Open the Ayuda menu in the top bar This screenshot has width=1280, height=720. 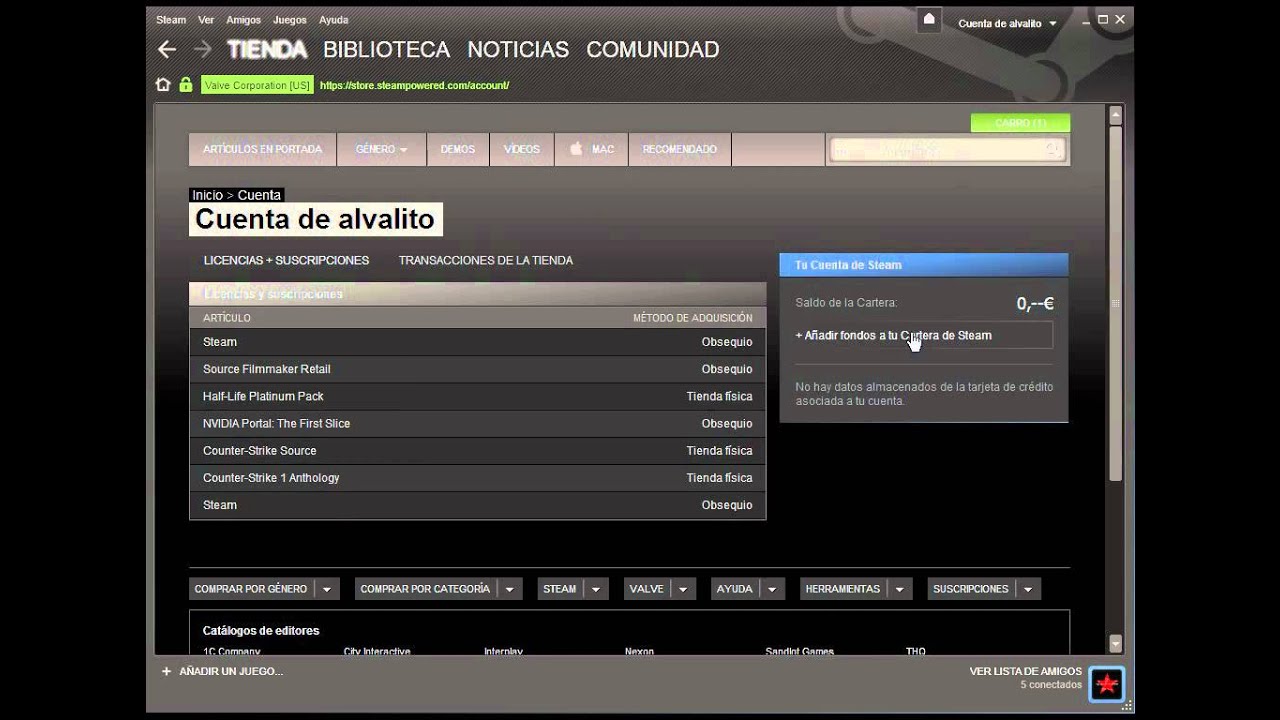(x=333, y=20)
